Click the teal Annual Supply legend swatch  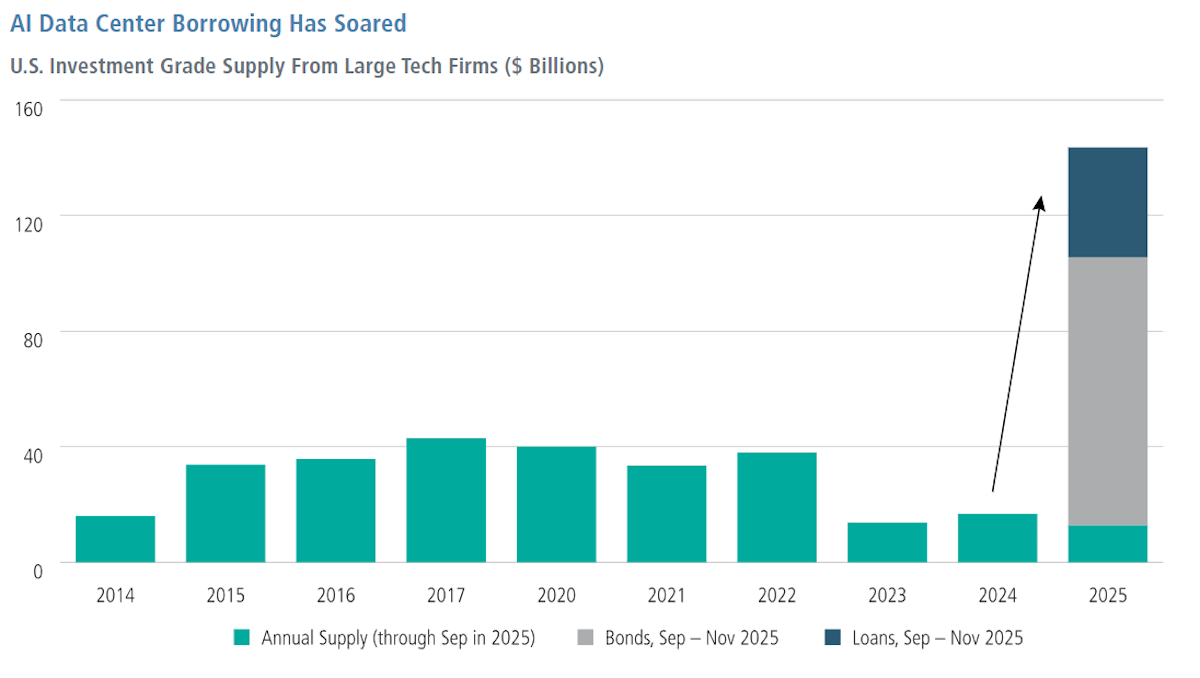[x=240, y=637]
